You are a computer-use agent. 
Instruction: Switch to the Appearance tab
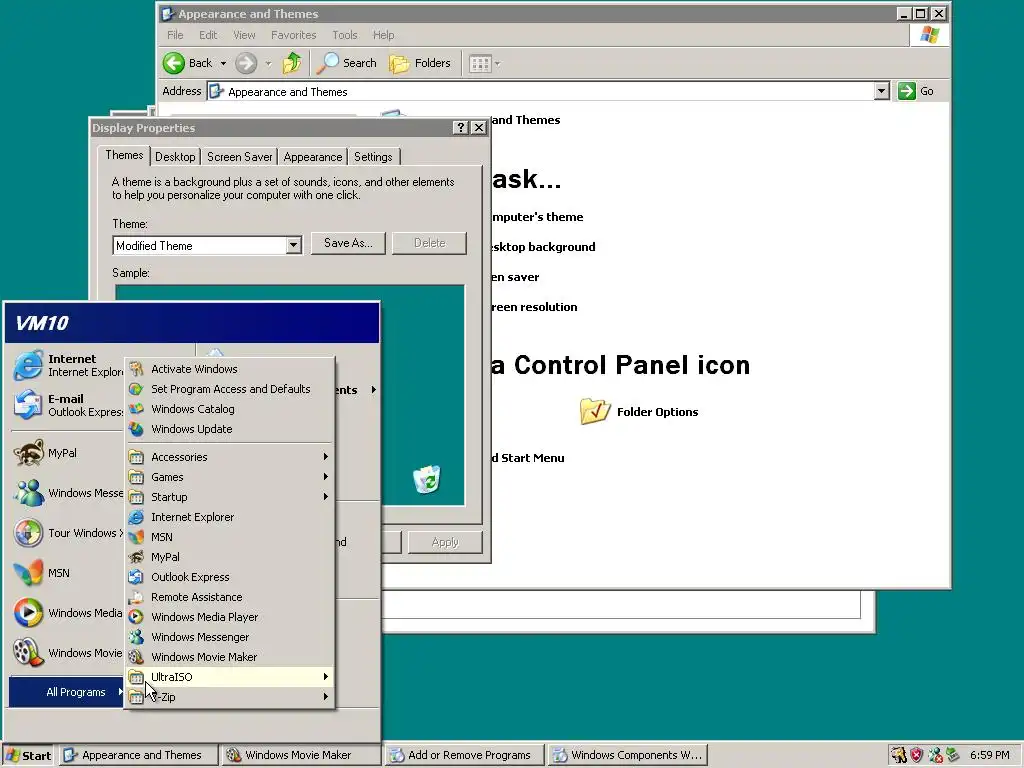pyautogui.click(x=313, y=157)
